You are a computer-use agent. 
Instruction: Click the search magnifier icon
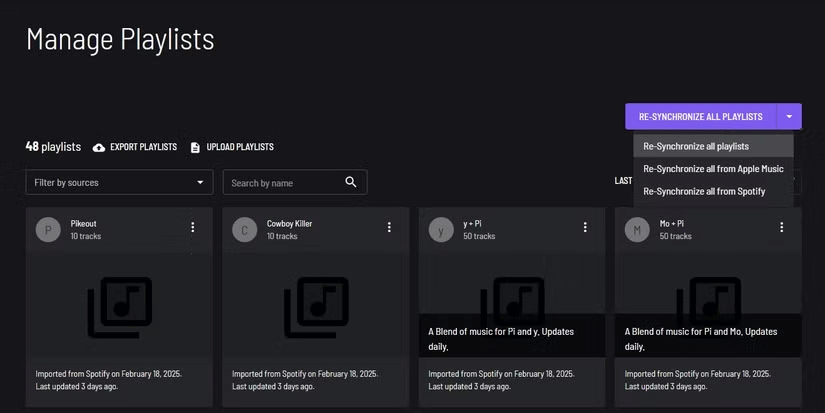(351, 182)
